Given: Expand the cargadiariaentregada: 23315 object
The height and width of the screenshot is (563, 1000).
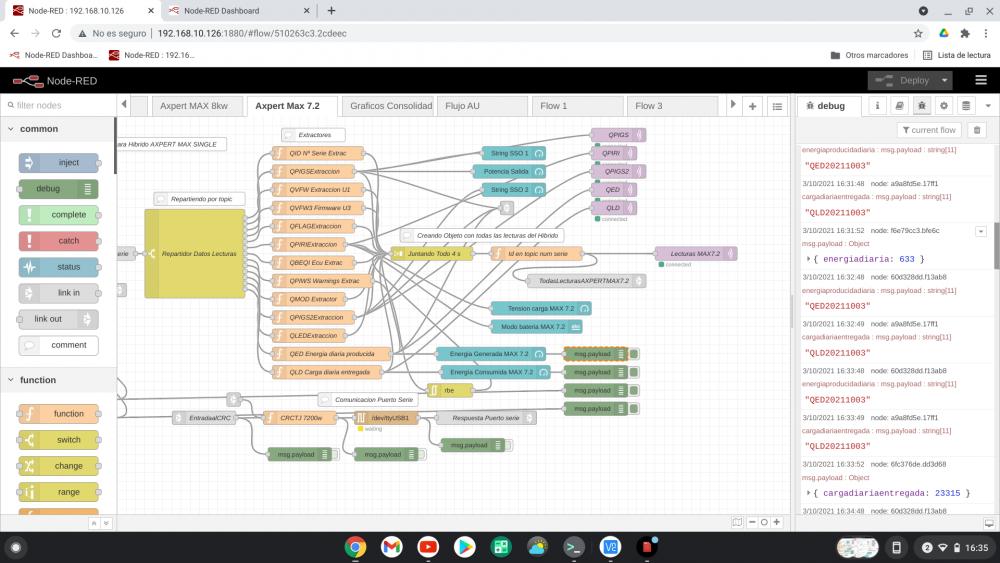Looking at the screenshot, I should pos(809,494).
